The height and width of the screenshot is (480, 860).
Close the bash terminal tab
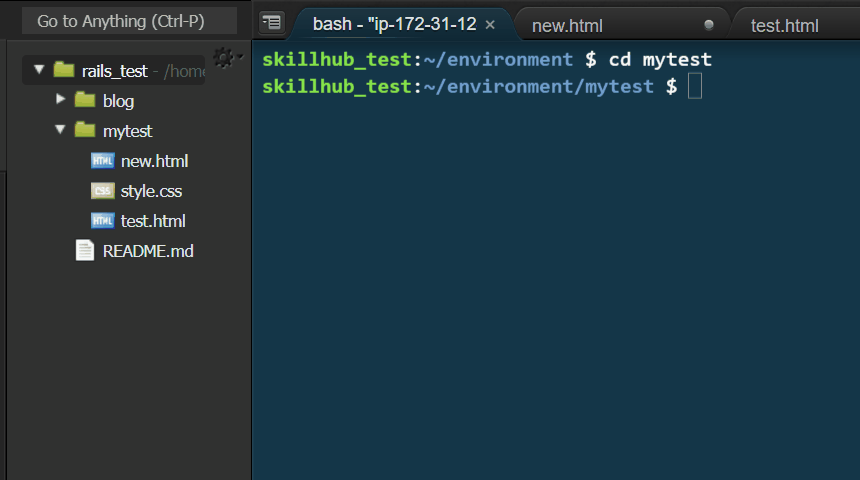pyautogui.click(x=490, y=25)
